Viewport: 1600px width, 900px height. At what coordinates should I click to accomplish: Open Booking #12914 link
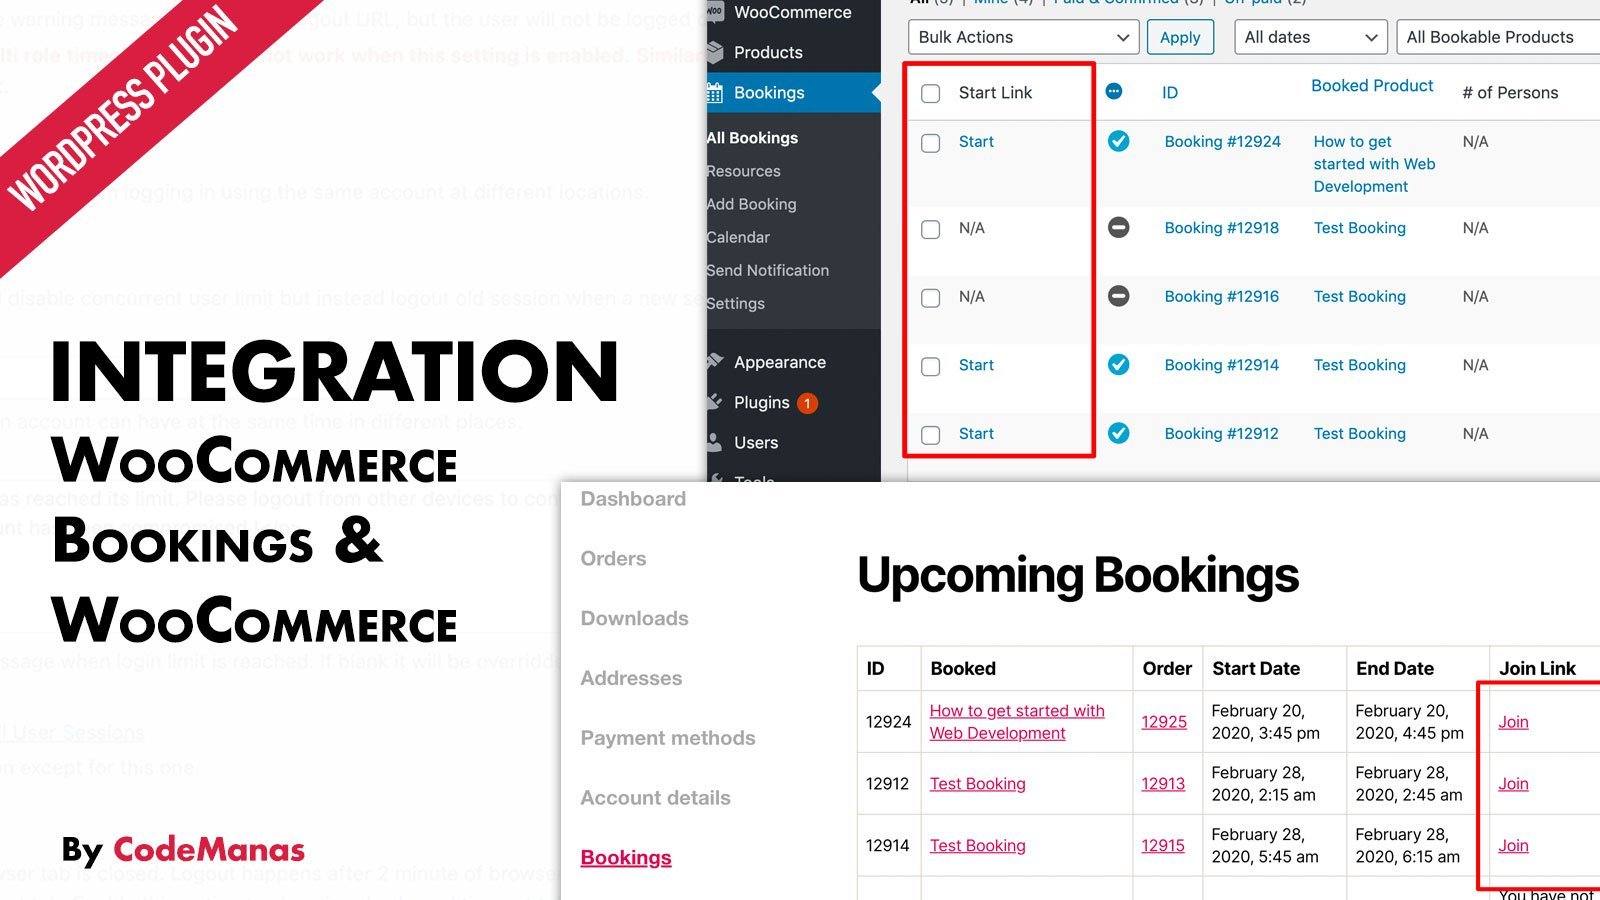[x=1222, y=365]
